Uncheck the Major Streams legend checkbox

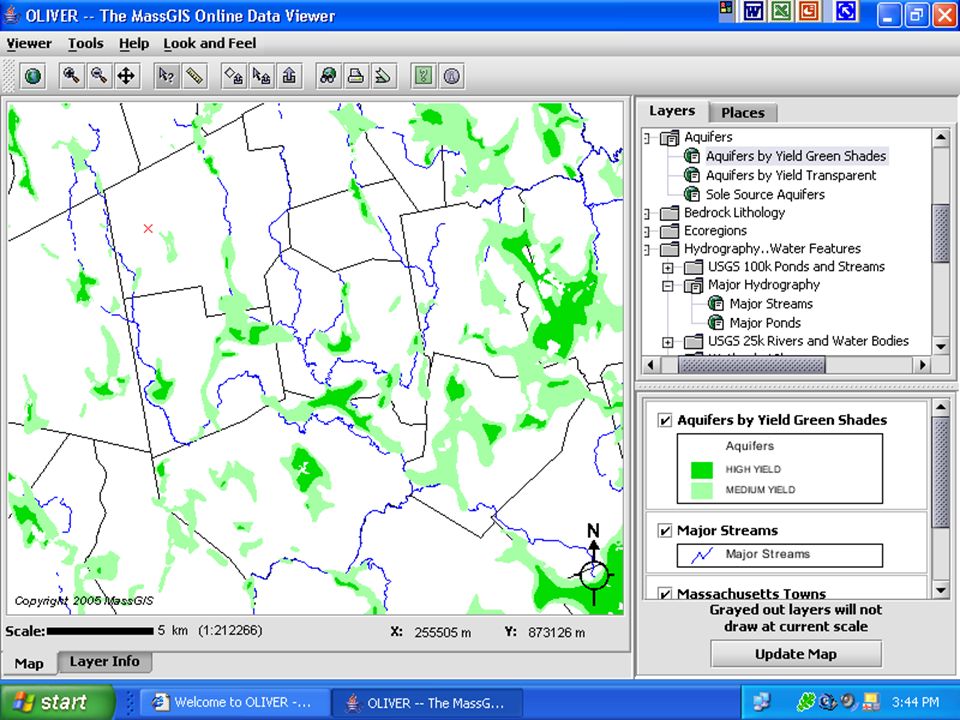coord(664,531)
